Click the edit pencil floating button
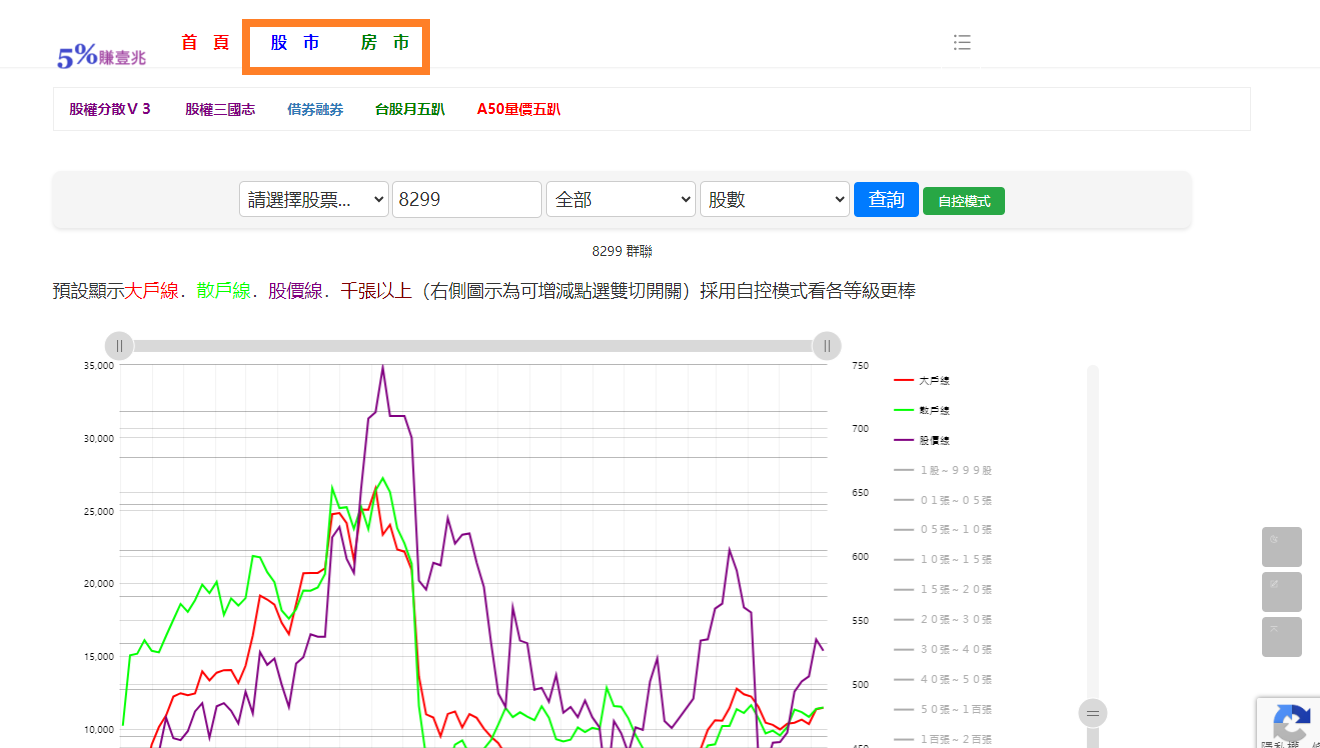 click(x=1282, y=592)
